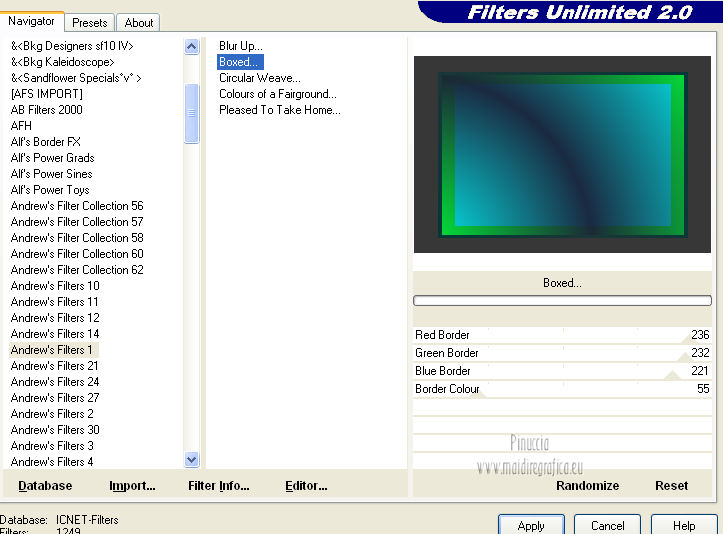723x534 pixels.
Task: Open Help
Action: click(684, 525)
